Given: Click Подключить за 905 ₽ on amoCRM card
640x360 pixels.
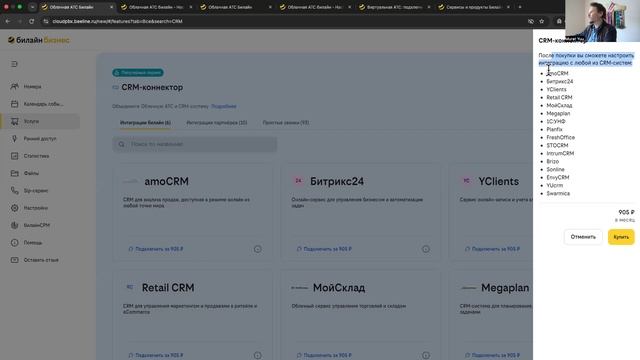Looking at the screenshot, I should tap(156, 249).
